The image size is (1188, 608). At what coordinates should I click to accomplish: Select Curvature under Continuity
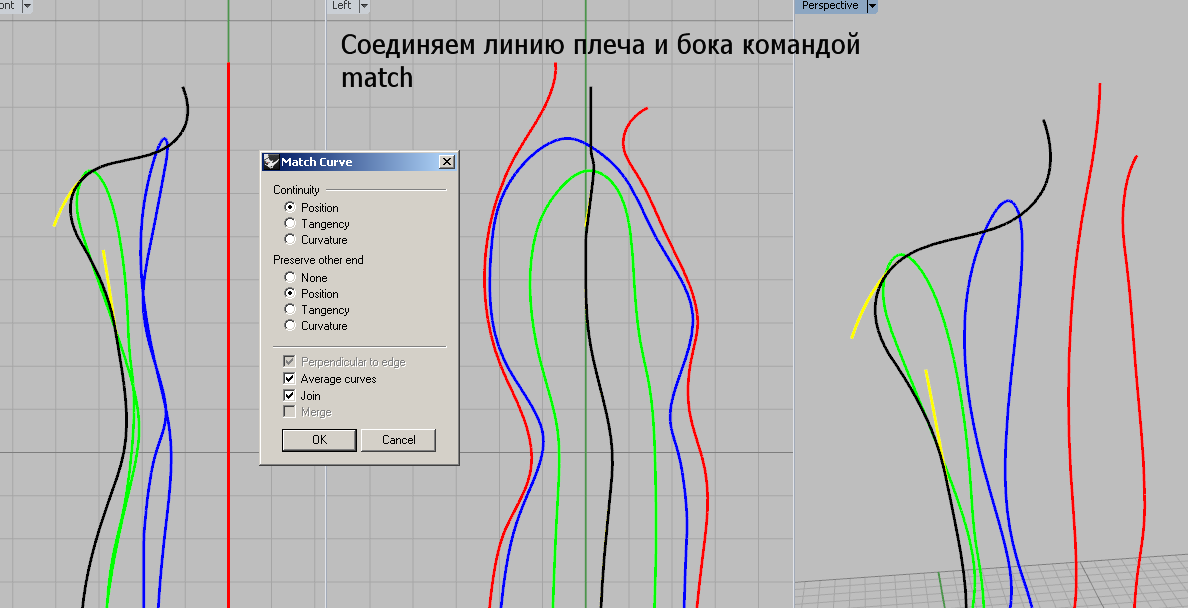coord(289,239)
